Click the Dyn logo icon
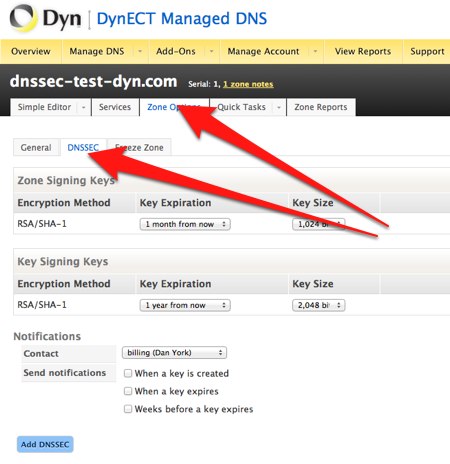Screen dimensions: 450x464 (23, 18)
